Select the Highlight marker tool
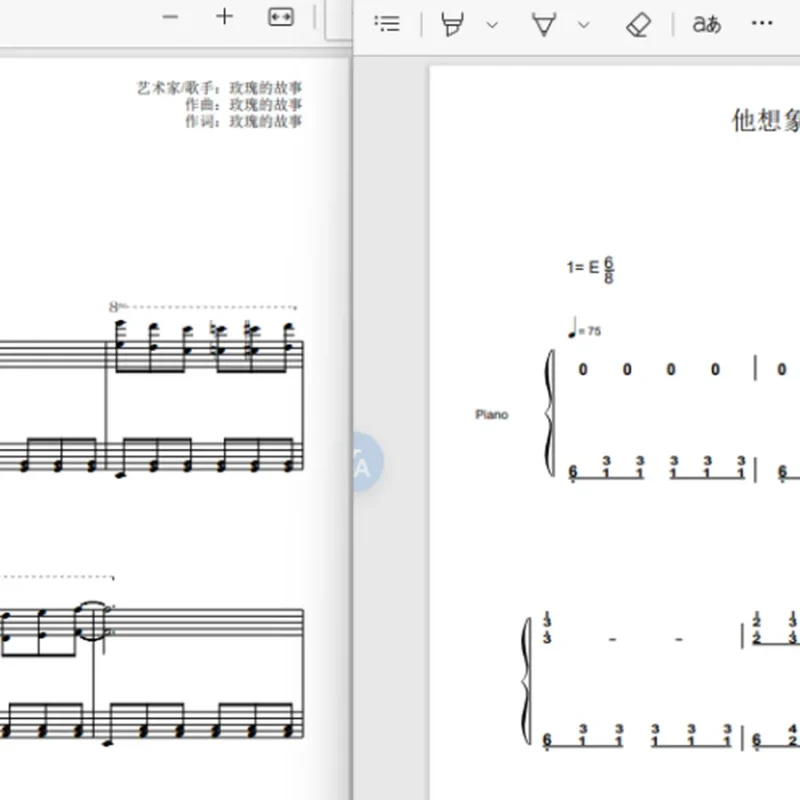This screenshot has height=800, width=800. [453, 24]
